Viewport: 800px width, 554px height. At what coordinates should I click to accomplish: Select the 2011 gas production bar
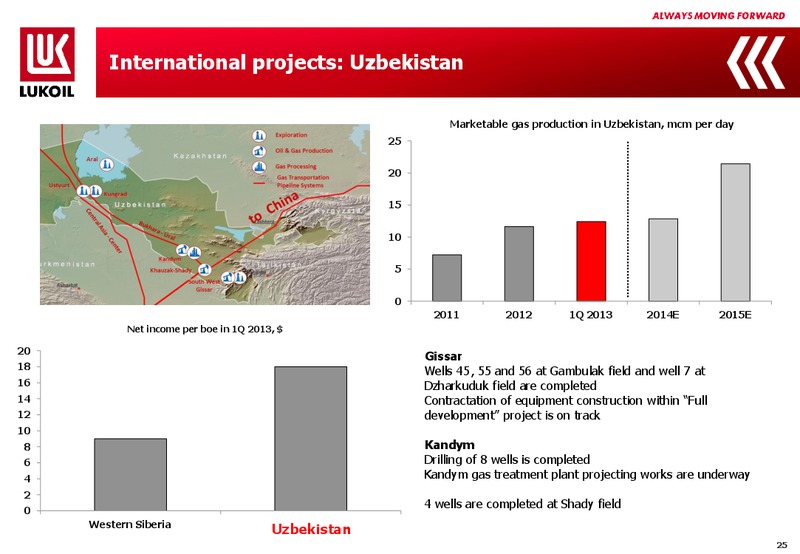[x=446, y=278]
